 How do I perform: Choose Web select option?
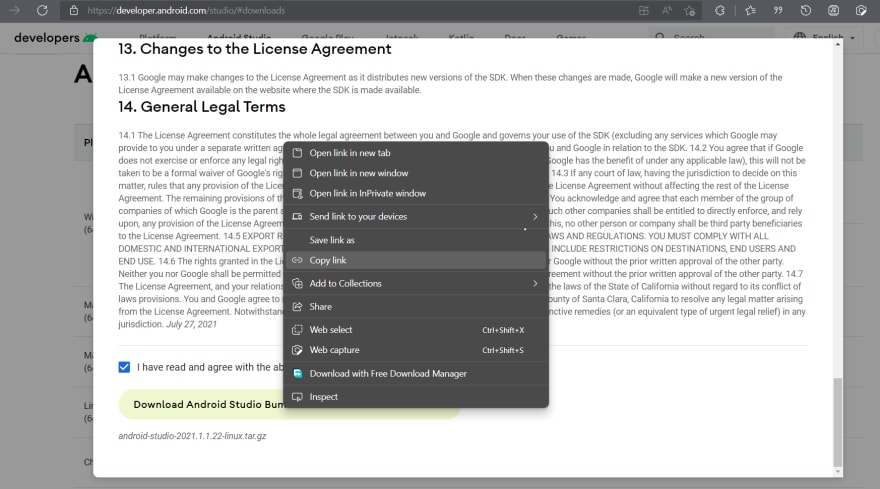click(416, 330)
